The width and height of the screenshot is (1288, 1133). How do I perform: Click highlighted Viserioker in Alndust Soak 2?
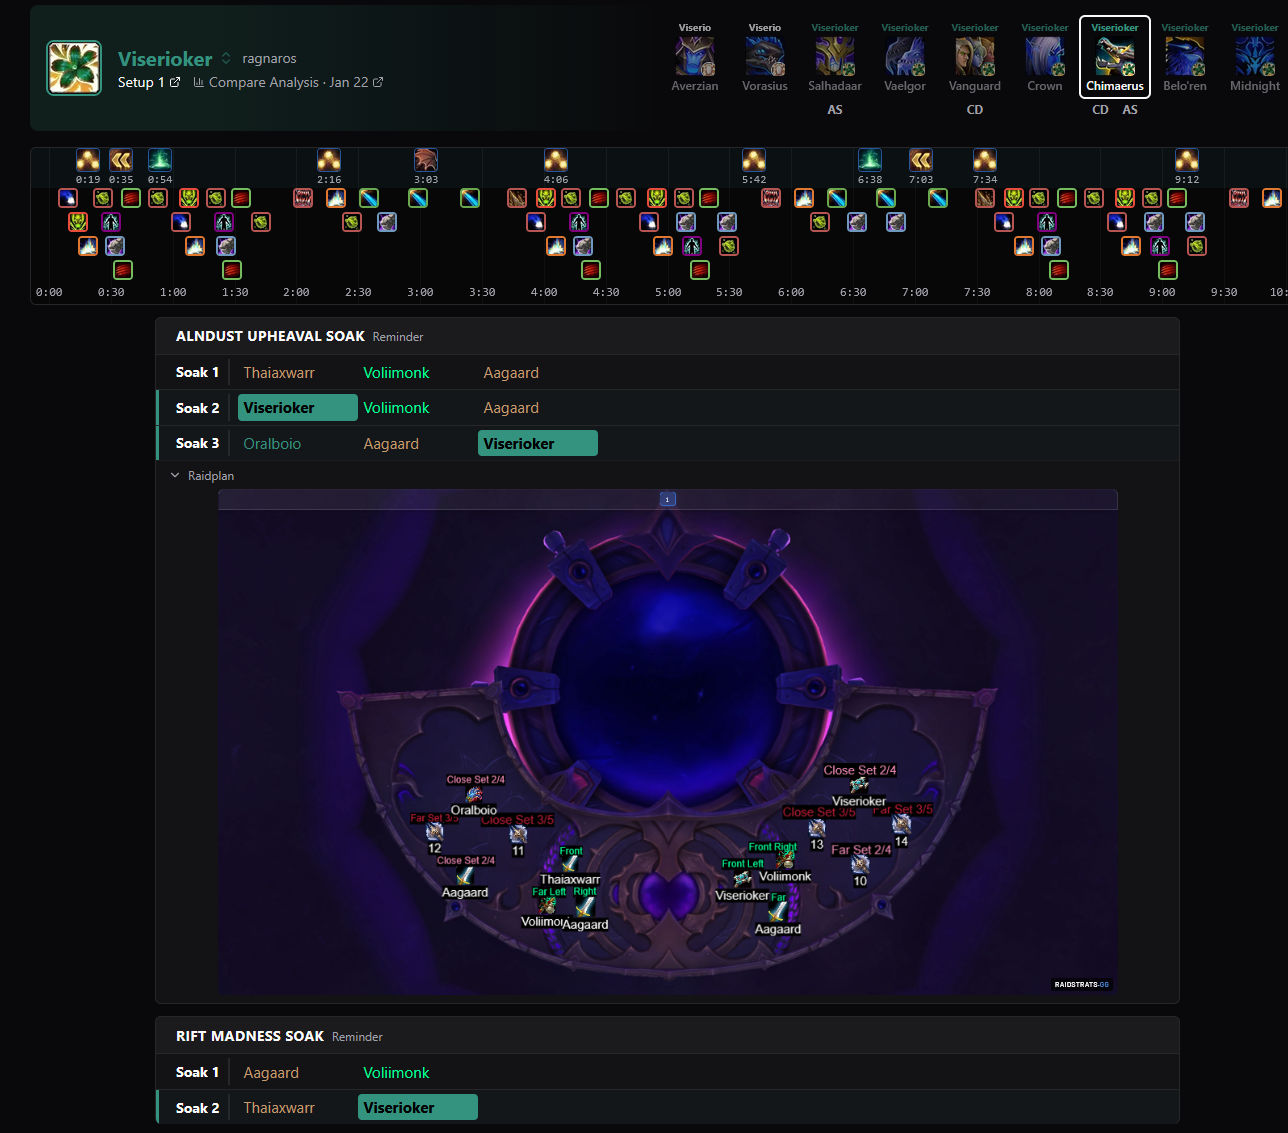(x=297, y=408)
